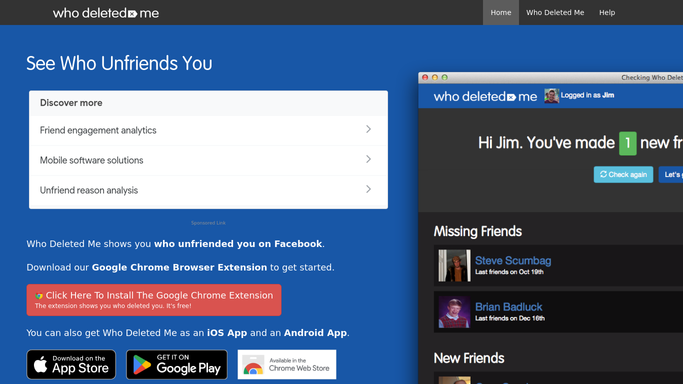Open the Steve Scumbag name link
The width and height of the screenshot is (683, 384).
click(513, 260)
